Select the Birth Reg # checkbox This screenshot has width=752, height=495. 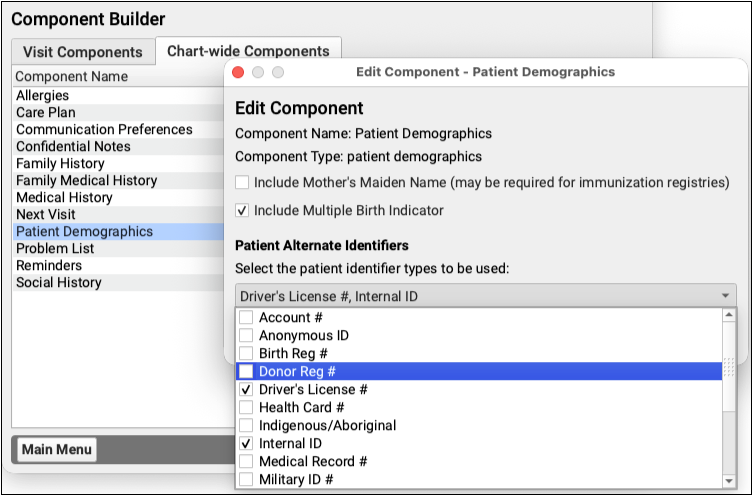click(246, 354)
